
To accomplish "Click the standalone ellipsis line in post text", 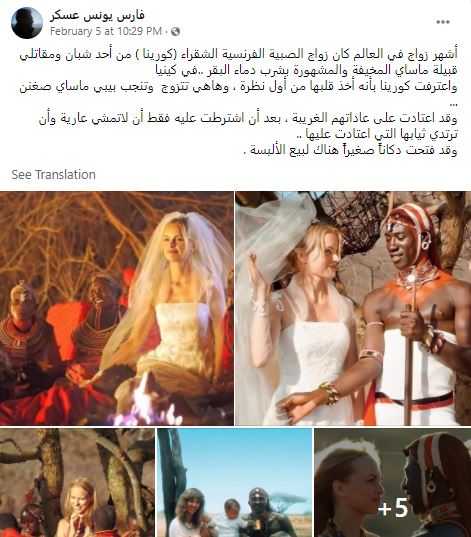I will 453,103.
